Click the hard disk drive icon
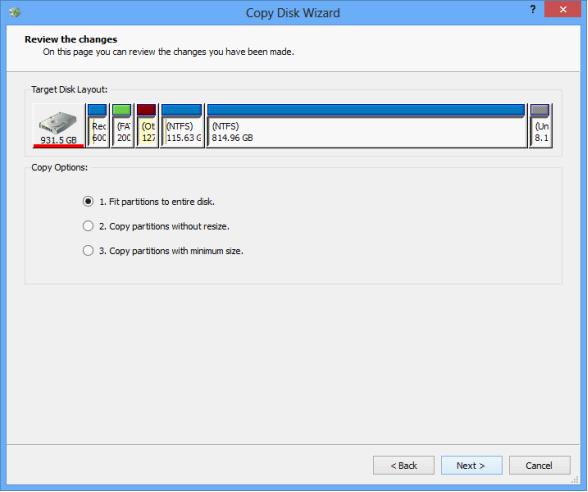Viewport: 588px width, 492px height. 58,122
